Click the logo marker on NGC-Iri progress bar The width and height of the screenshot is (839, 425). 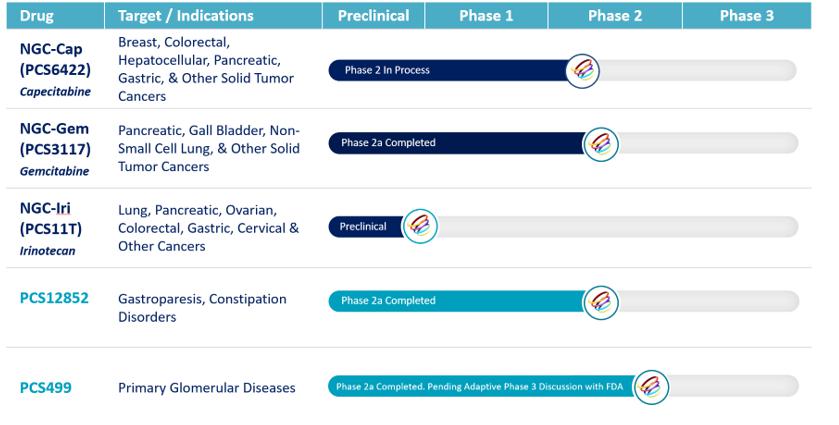[x=420, y=226]
